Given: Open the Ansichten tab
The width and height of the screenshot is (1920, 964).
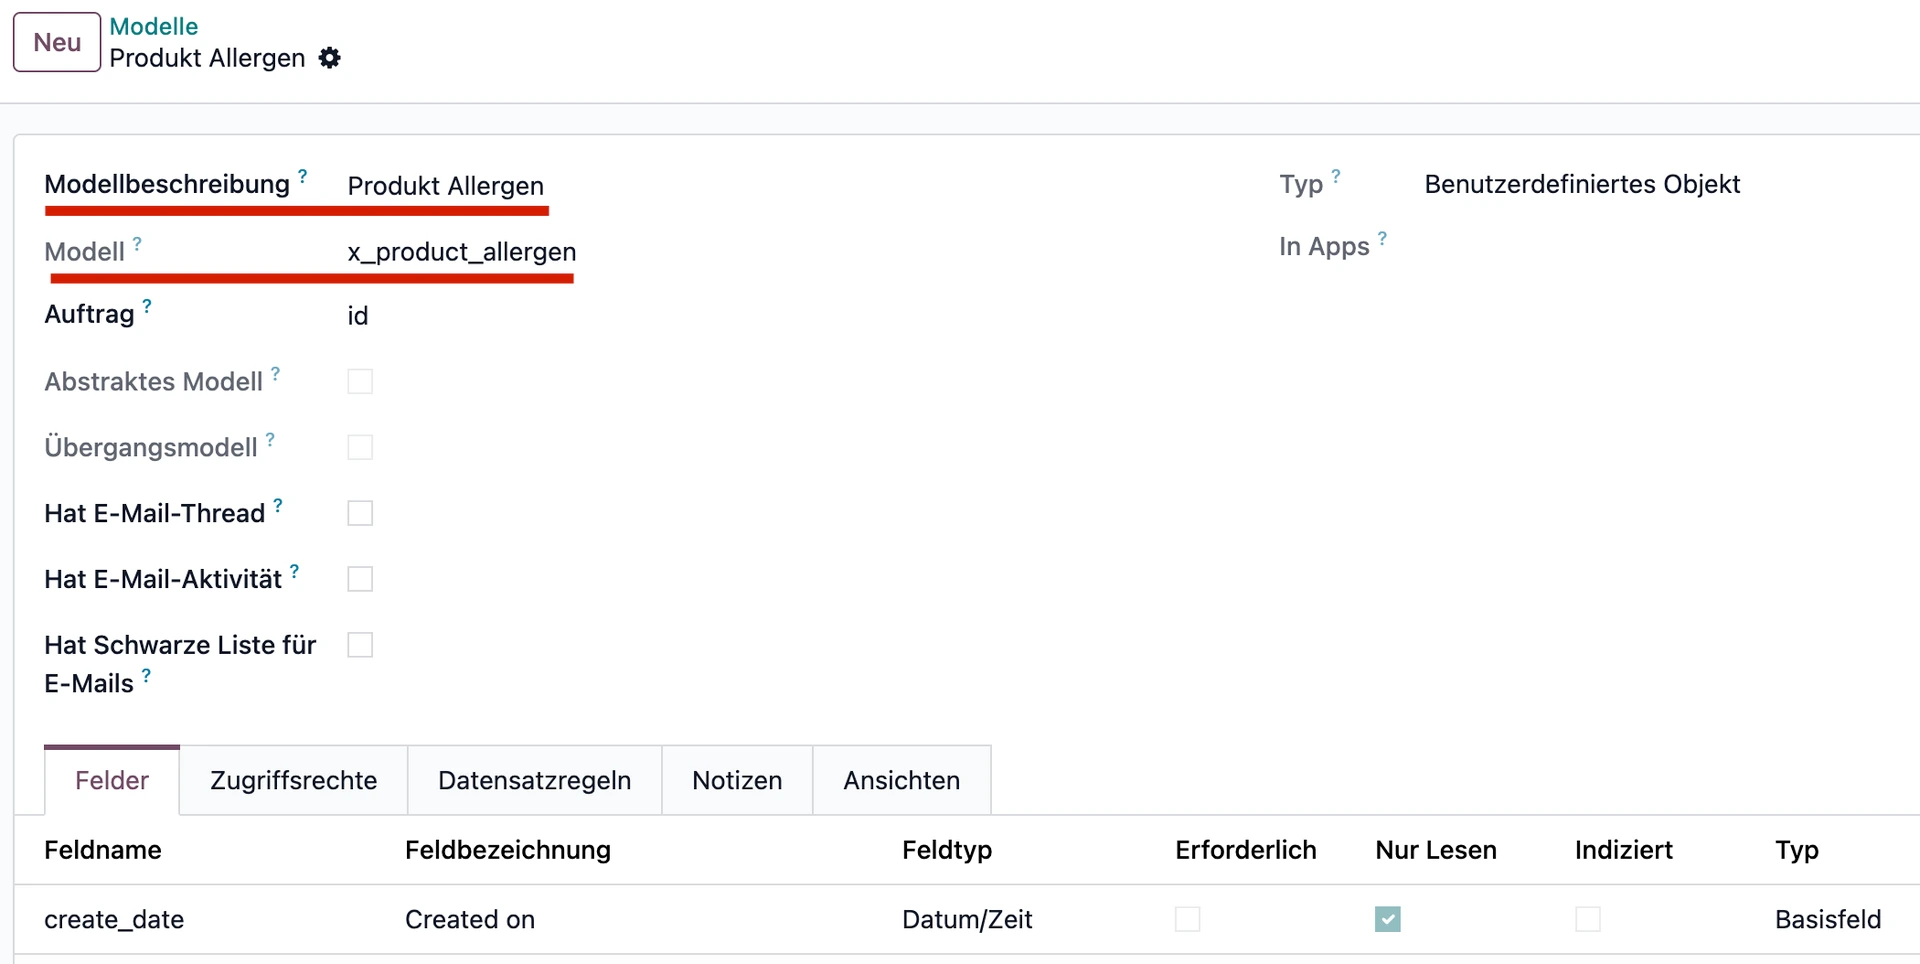Looking at the screenshot, I should (x=901, y=780).
